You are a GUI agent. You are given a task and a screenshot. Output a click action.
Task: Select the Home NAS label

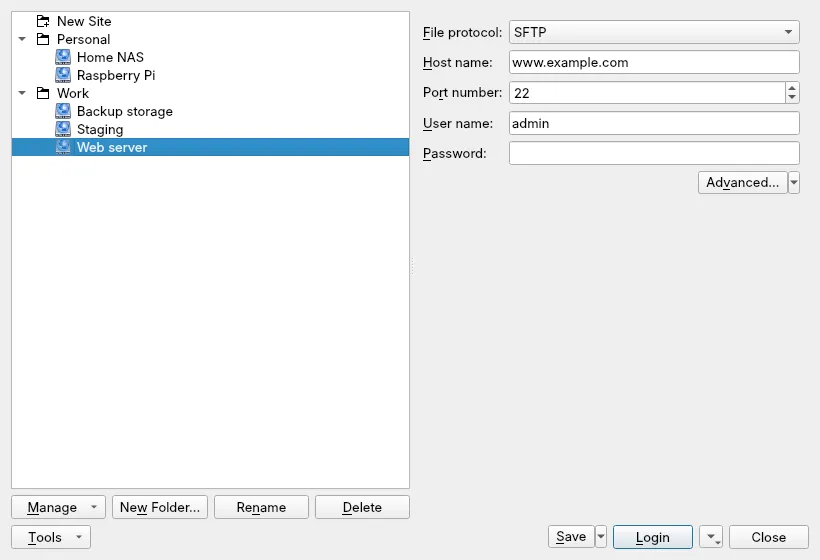[110, 57]
